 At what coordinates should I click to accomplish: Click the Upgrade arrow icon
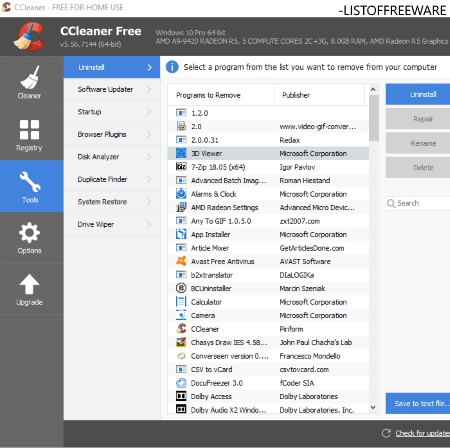tap(29, 284)
